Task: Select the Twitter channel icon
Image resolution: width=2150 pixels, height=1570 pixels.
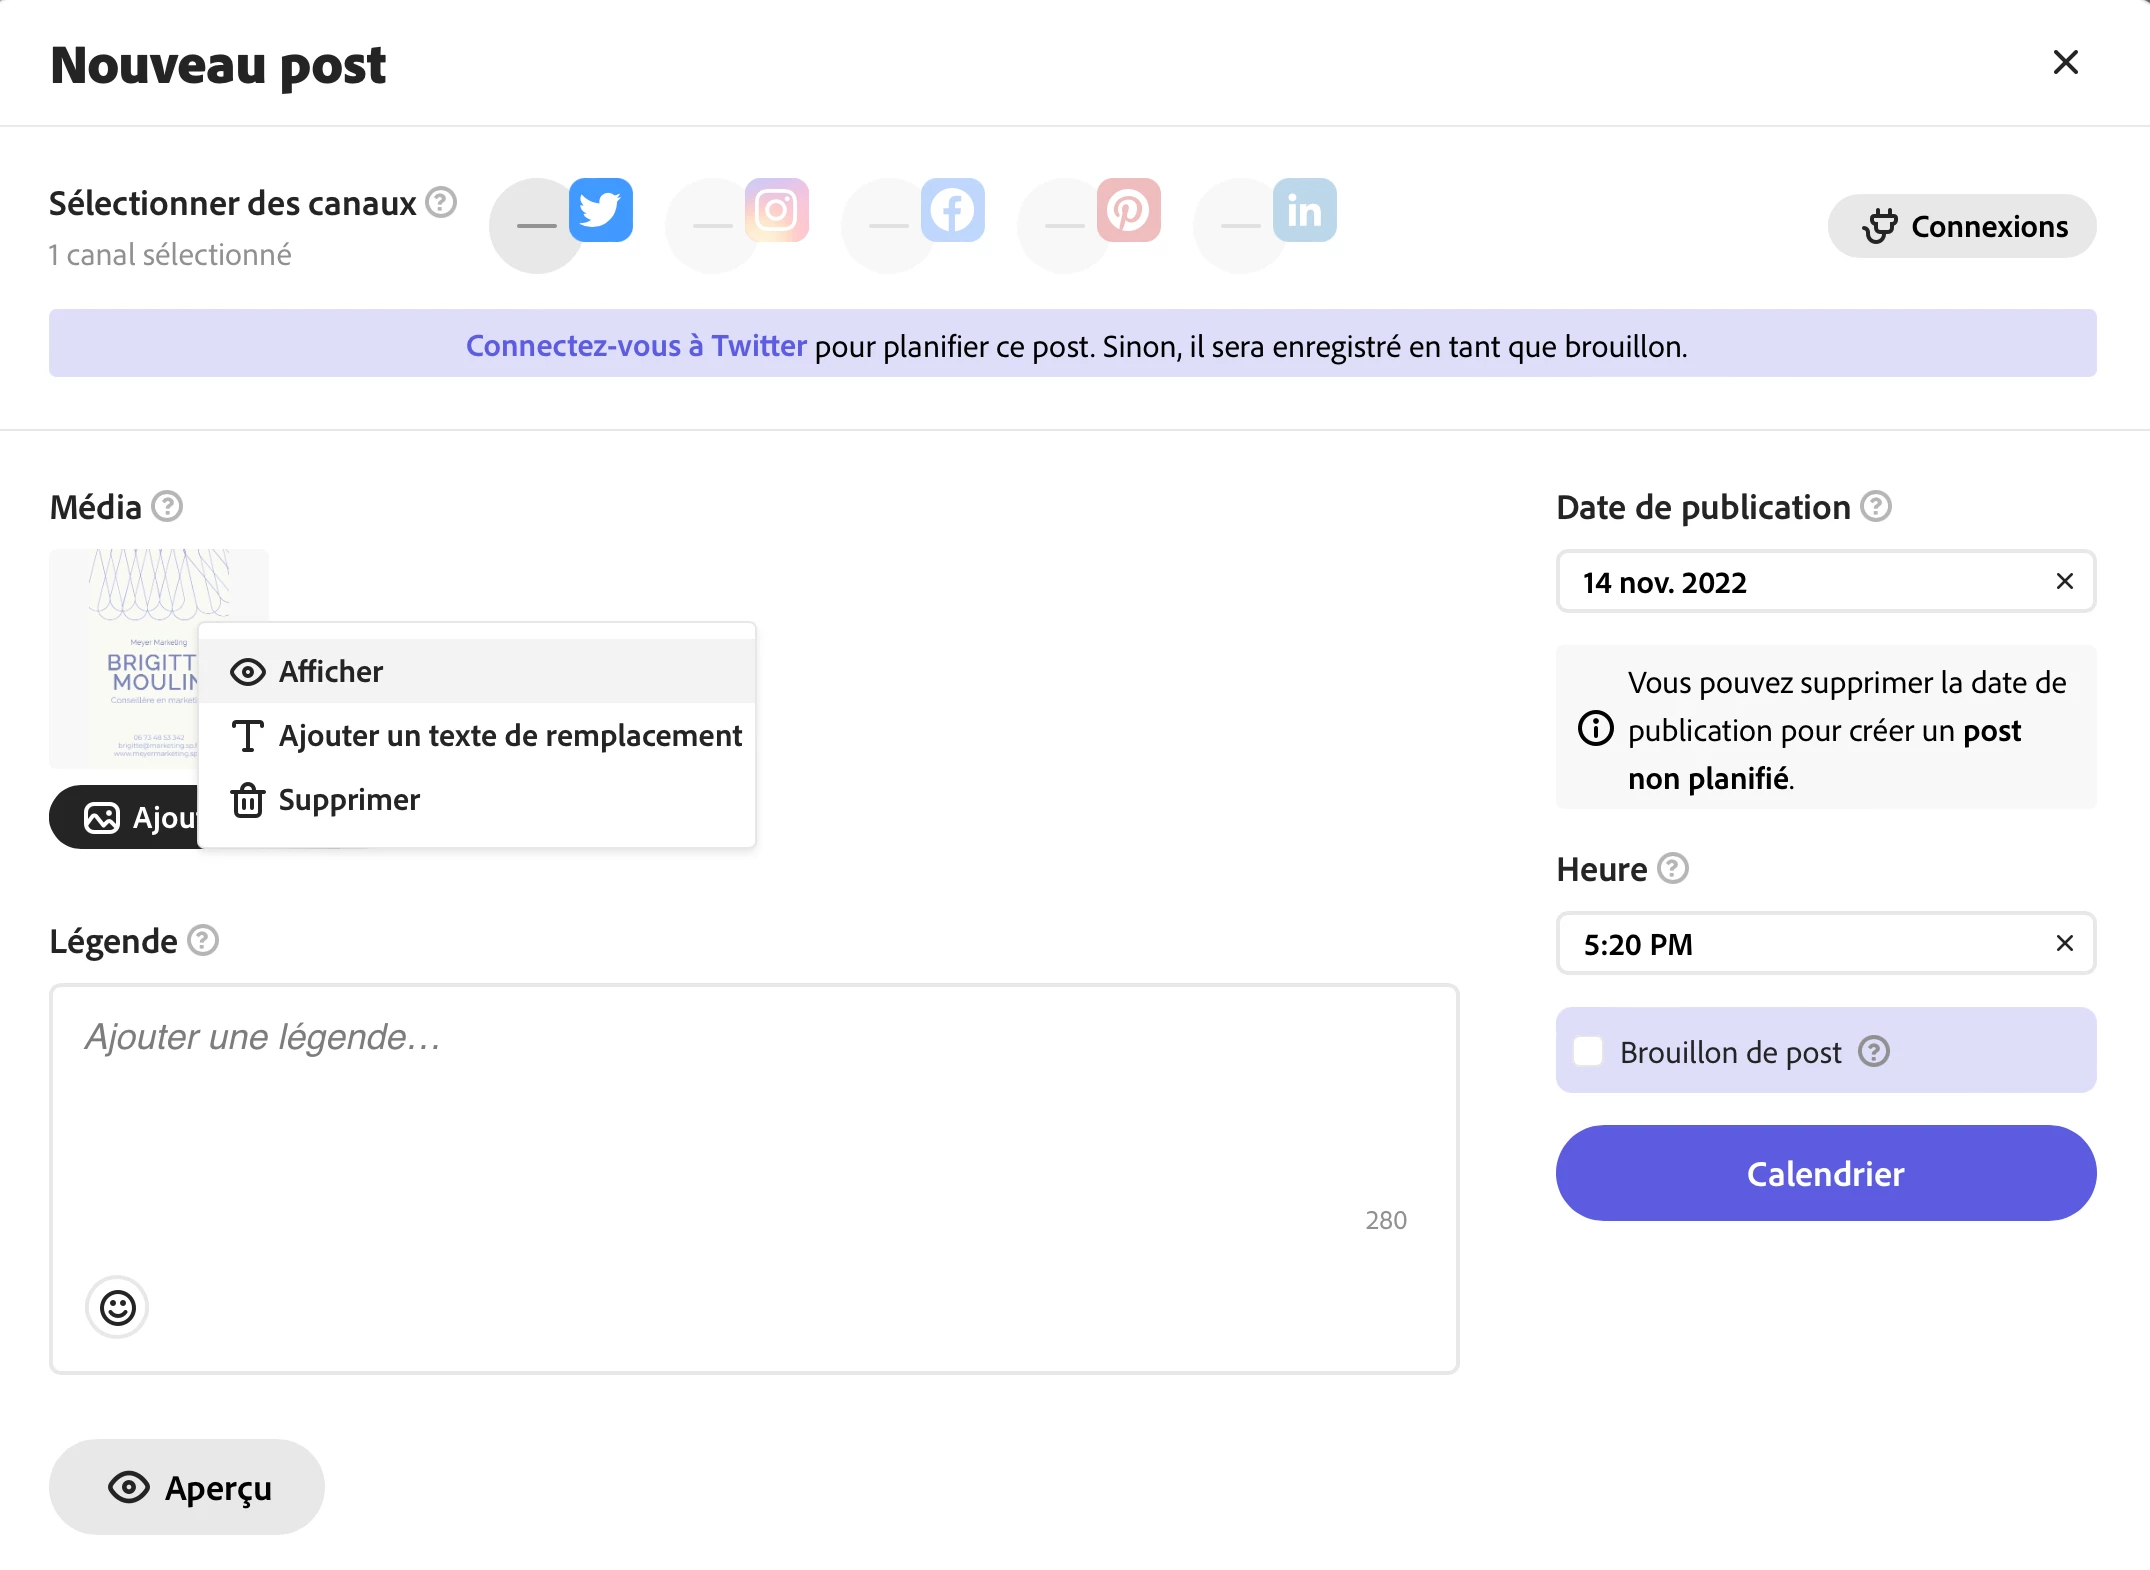Action: click(x=600, y=211)
